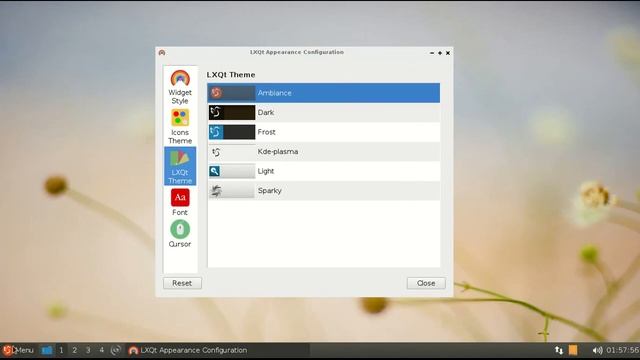Image resolution: width=640 pixels, height=360 pixels.
Task: Click the Dark theme preview thumbnail
Action: pyautogui.click(x=232, y=113)
